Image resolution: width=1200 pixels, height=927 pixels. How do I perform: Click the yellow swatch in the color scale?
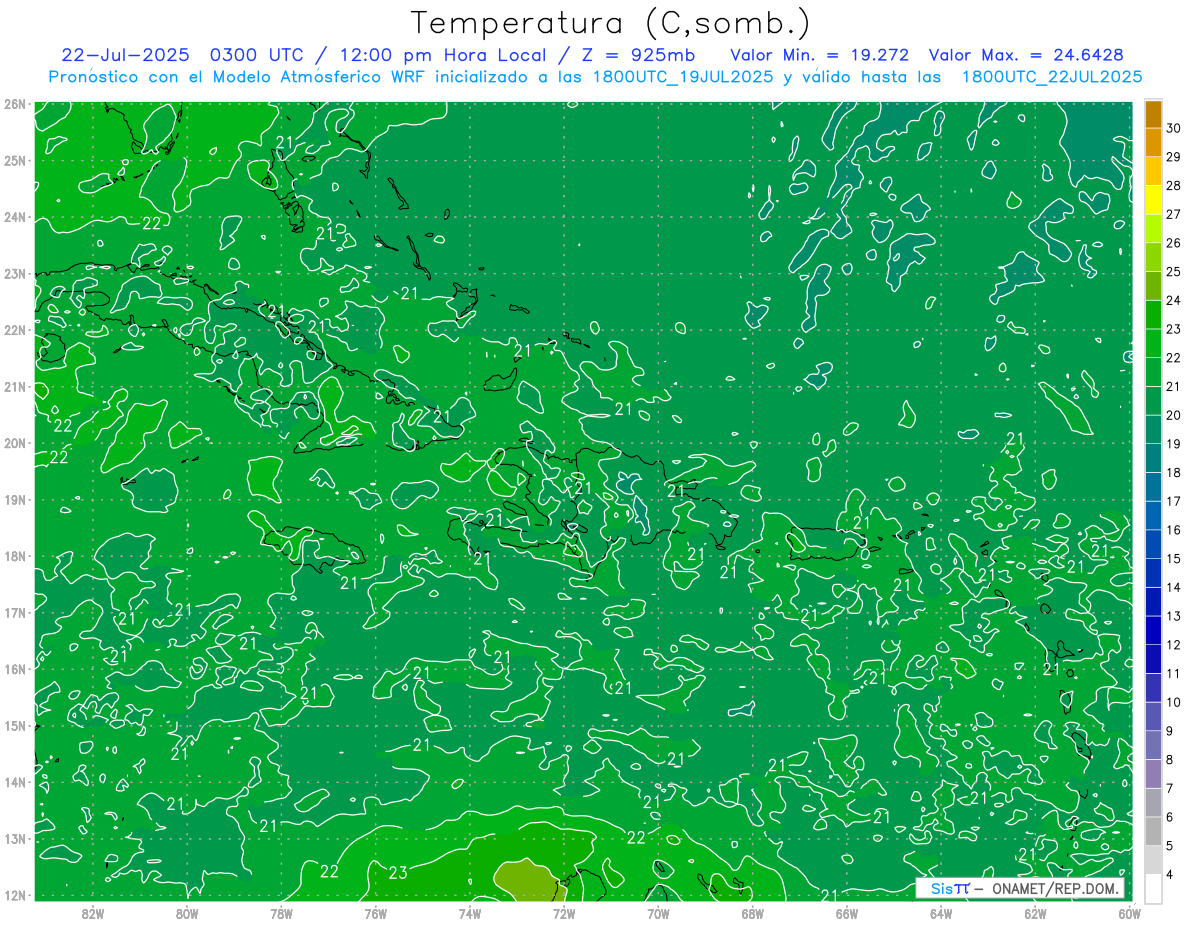1153,200
